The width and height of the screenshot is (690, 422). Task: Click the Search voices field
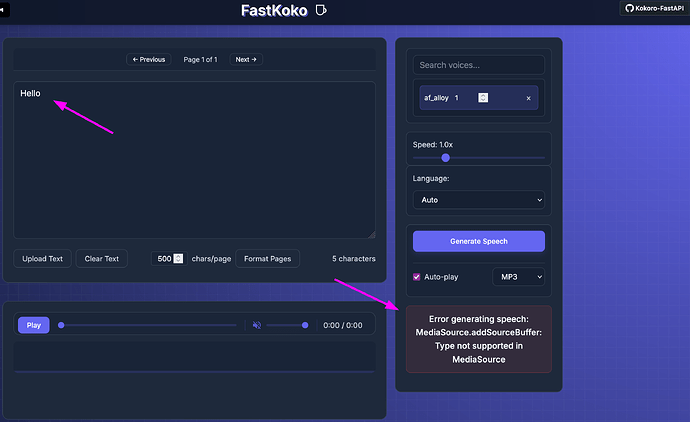coord(479,65)
